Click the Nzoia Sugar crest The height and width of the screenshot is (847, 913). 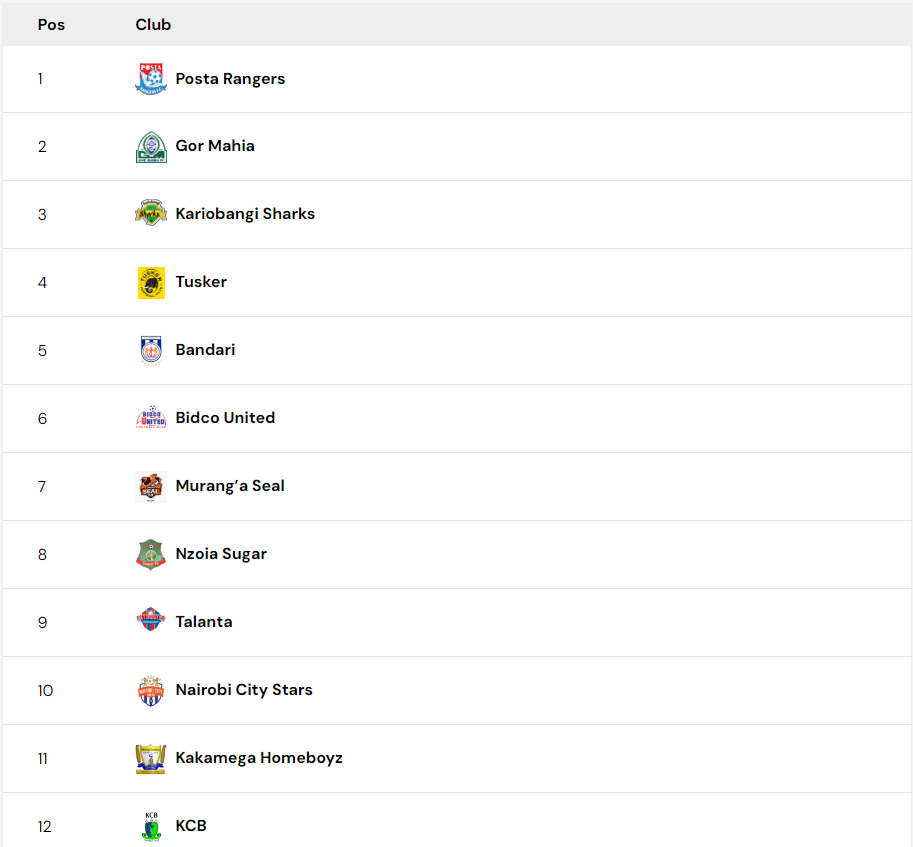[x=151, y=554]
